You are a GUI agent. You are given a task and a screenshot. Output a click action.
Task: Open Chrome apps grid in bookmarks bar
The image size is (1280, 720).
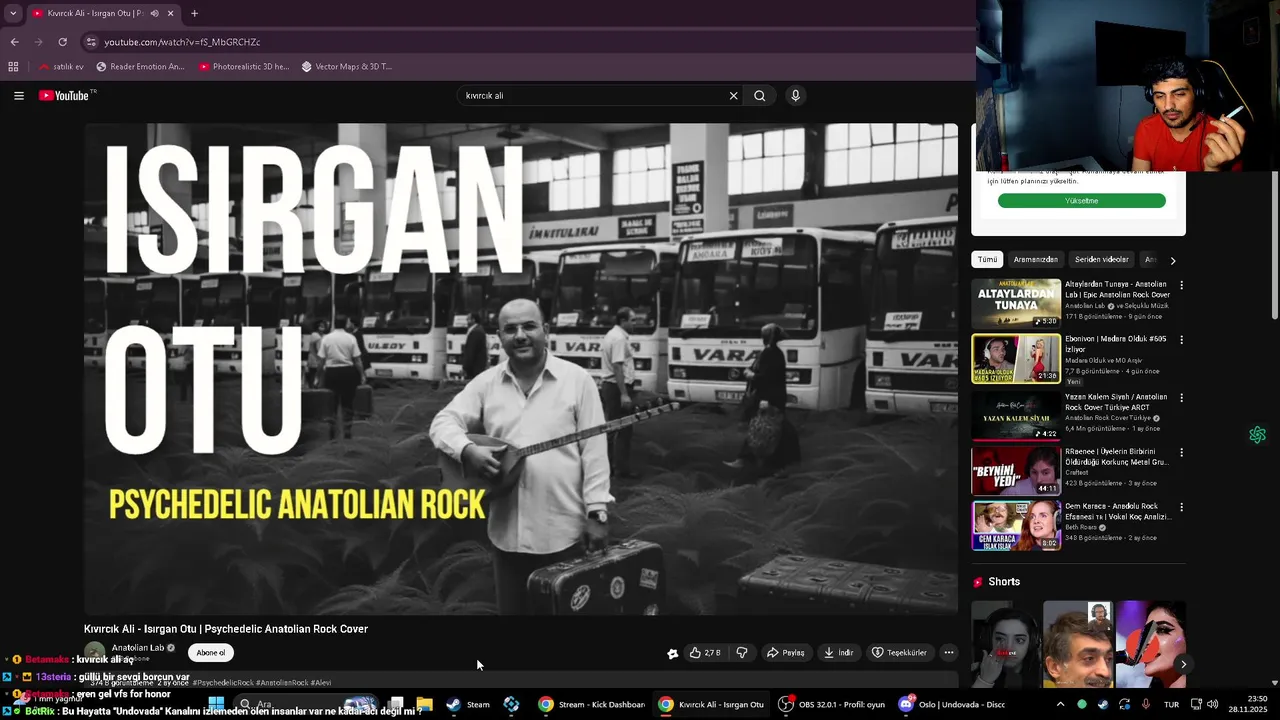pos(13,67)
